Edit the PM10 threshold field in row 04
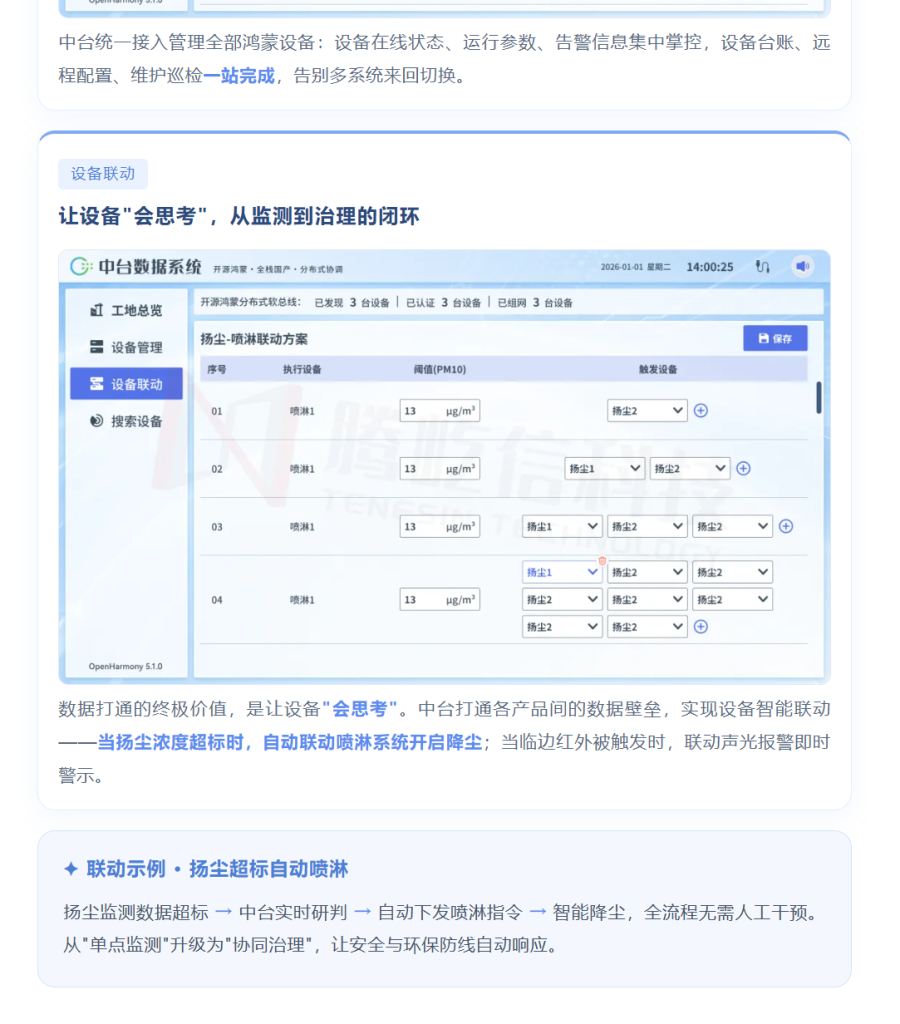Screen dimensions: 900x1024 [x=440, y=600]
